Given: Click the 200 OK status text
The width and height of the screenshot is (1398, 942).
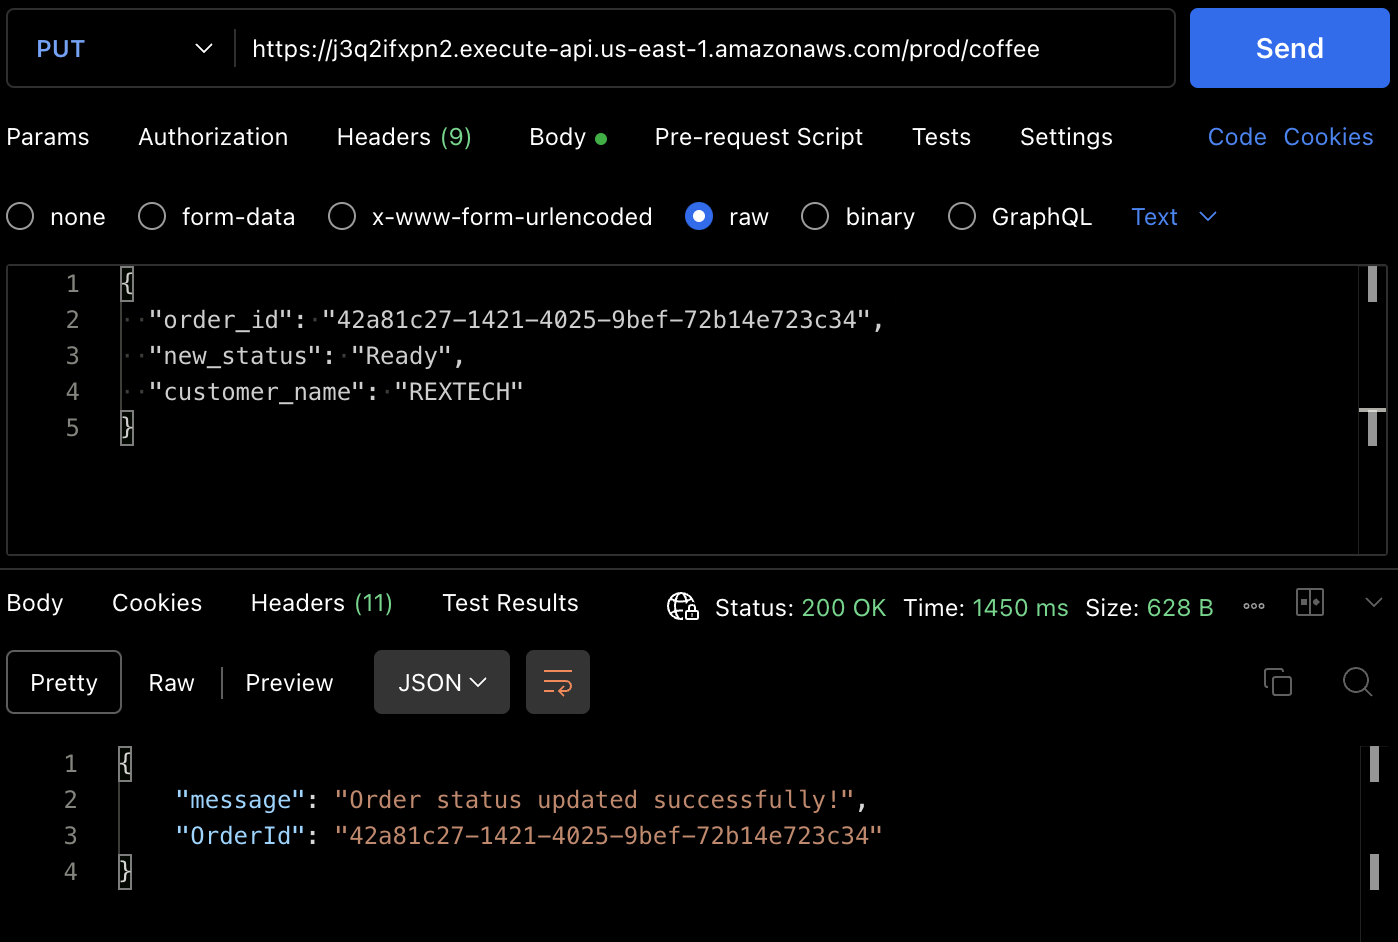Looking at the screenshot, I should (x=843, y=608).
